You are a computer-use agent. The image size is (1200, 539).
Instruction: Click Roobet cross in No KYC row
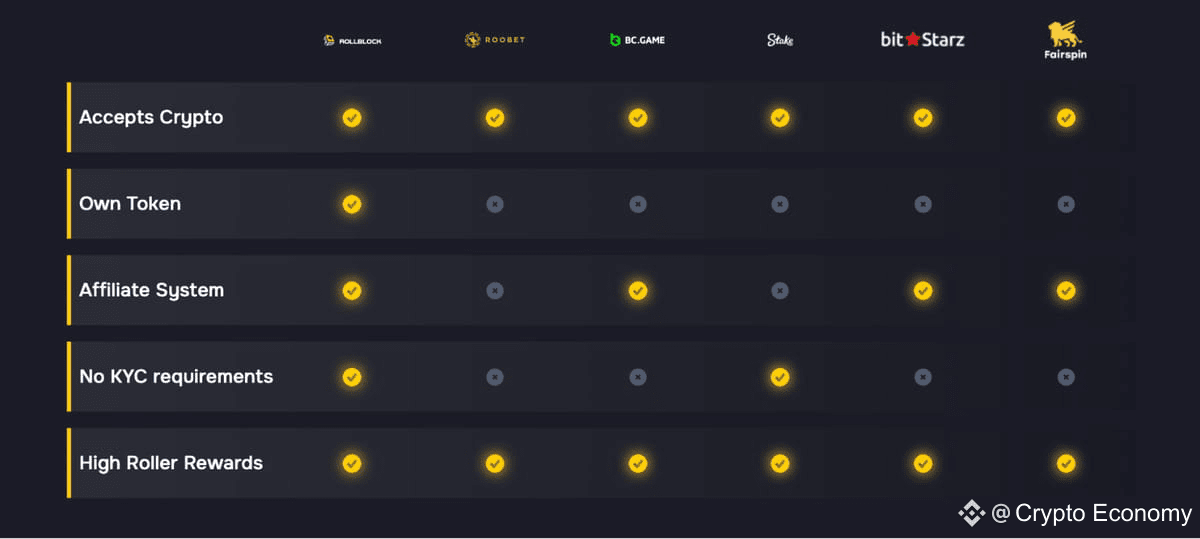[495, 377]
